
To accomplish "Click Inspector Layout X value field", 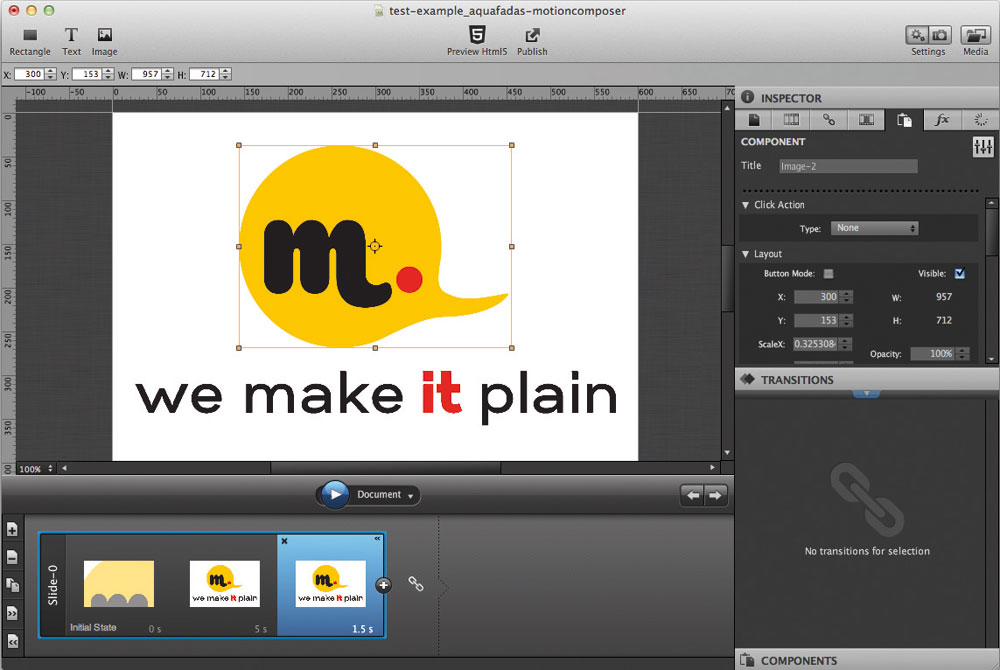I will [816, 297].
